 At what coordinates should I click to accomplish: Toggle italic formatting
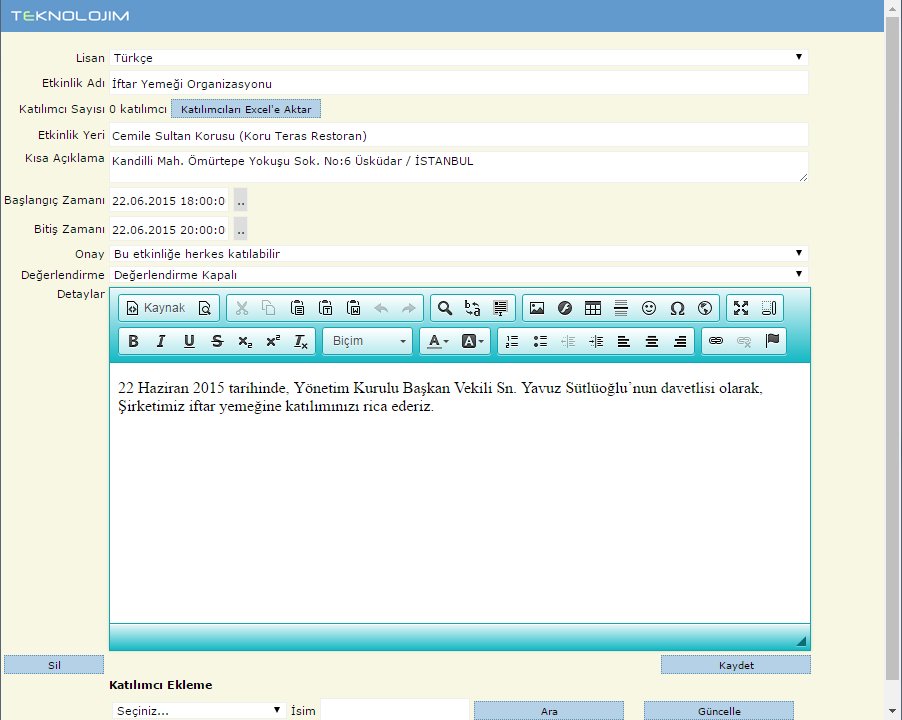pyautogui.click(x=161, y=341)
